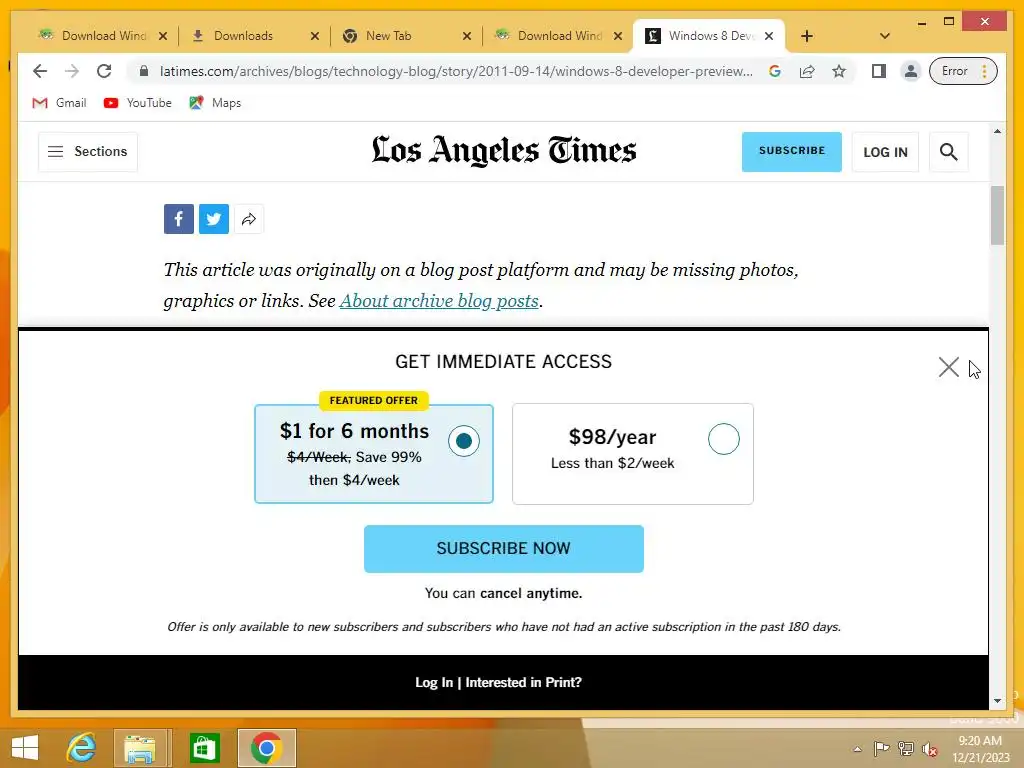Open Sections hamburger menu
Image resolution: width=1024 pixels, height=768 pixels.
[x=88, y=152]
